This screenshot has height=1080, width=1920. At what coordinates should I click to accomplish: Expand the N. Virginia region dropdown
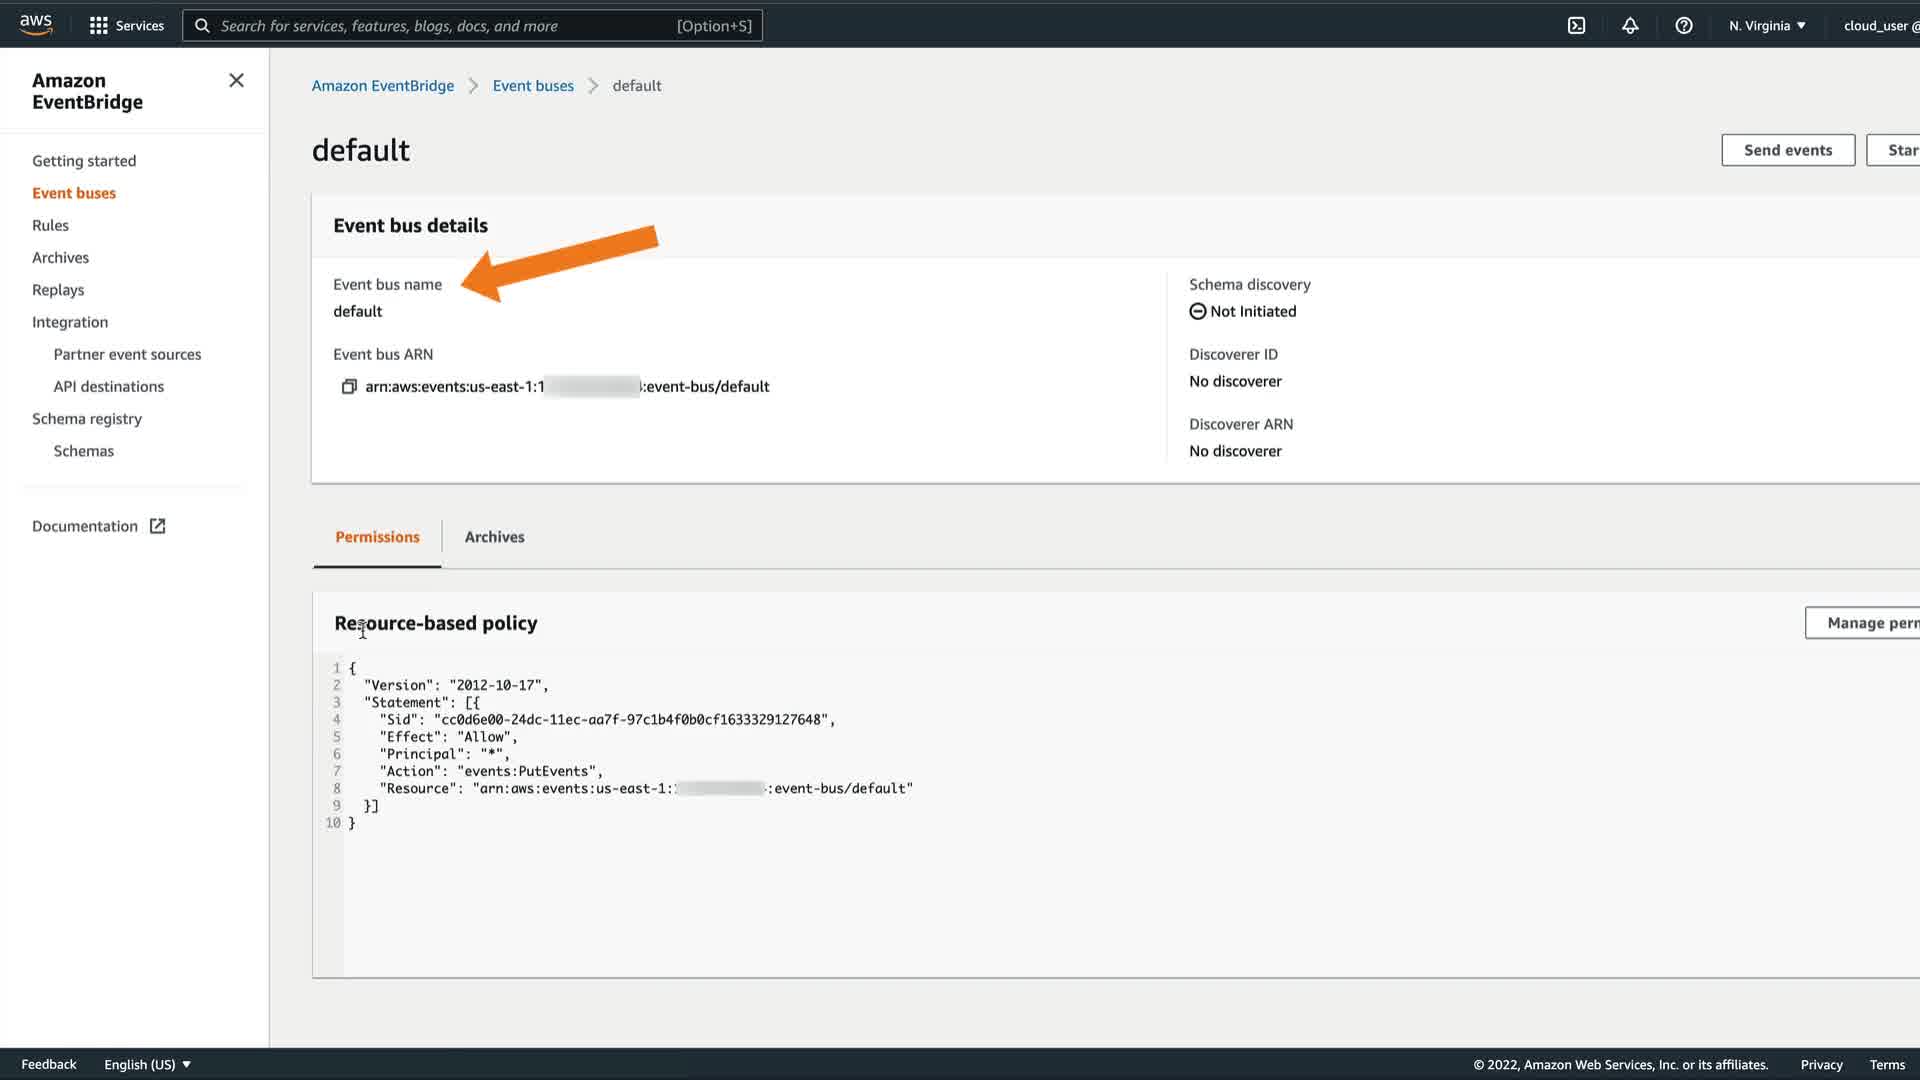click(1767, 26)
